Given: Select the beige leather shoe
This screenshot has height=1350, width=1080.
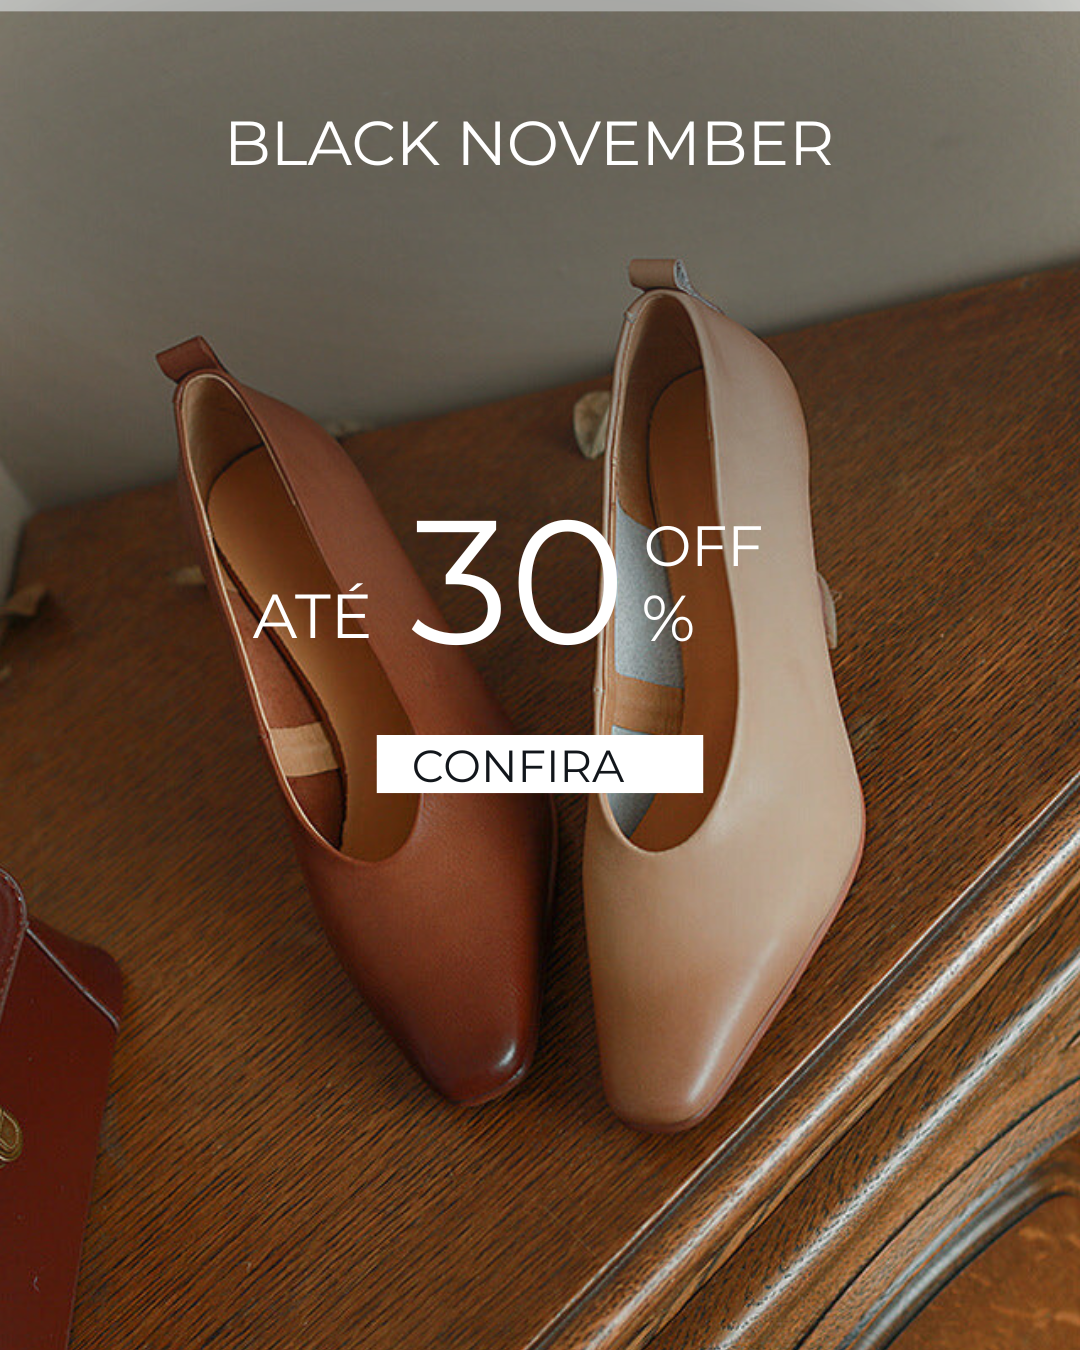Looking at the screenshot, I should pyautogui.click(x=725, y=700).
